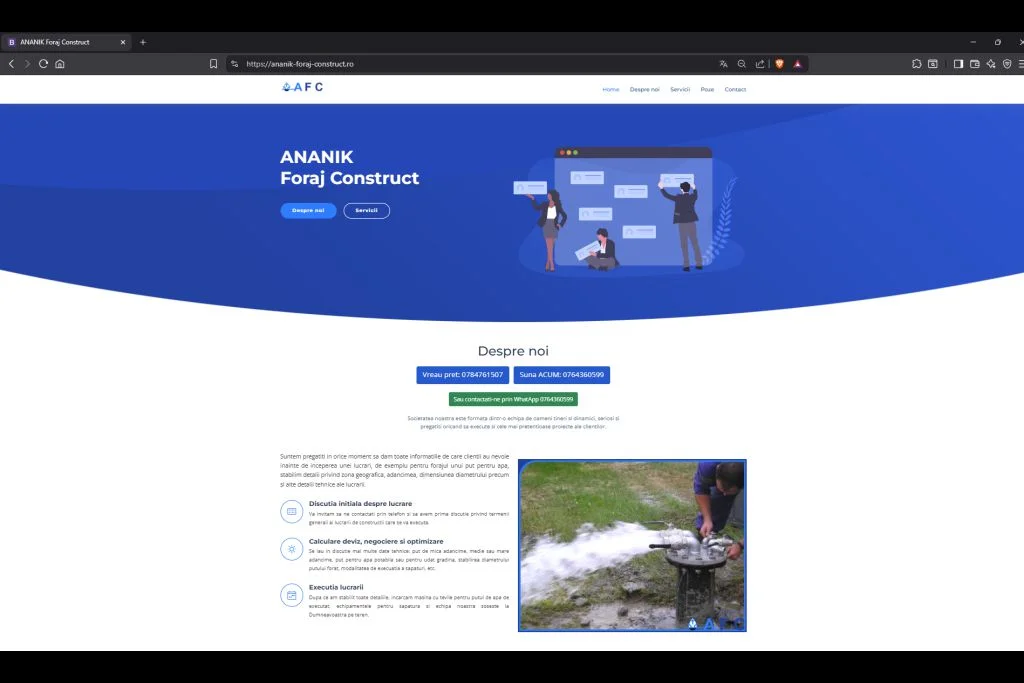
Task: Open the Brave Rewards triangle icon
Action: click(x=798, y=64)
